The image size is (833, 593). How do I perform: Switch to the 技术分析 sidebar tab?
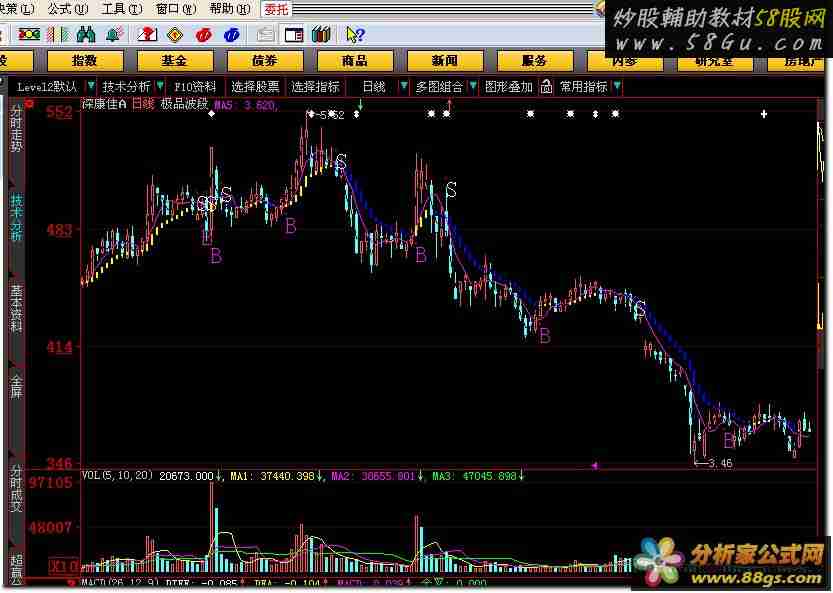[16, 217]
